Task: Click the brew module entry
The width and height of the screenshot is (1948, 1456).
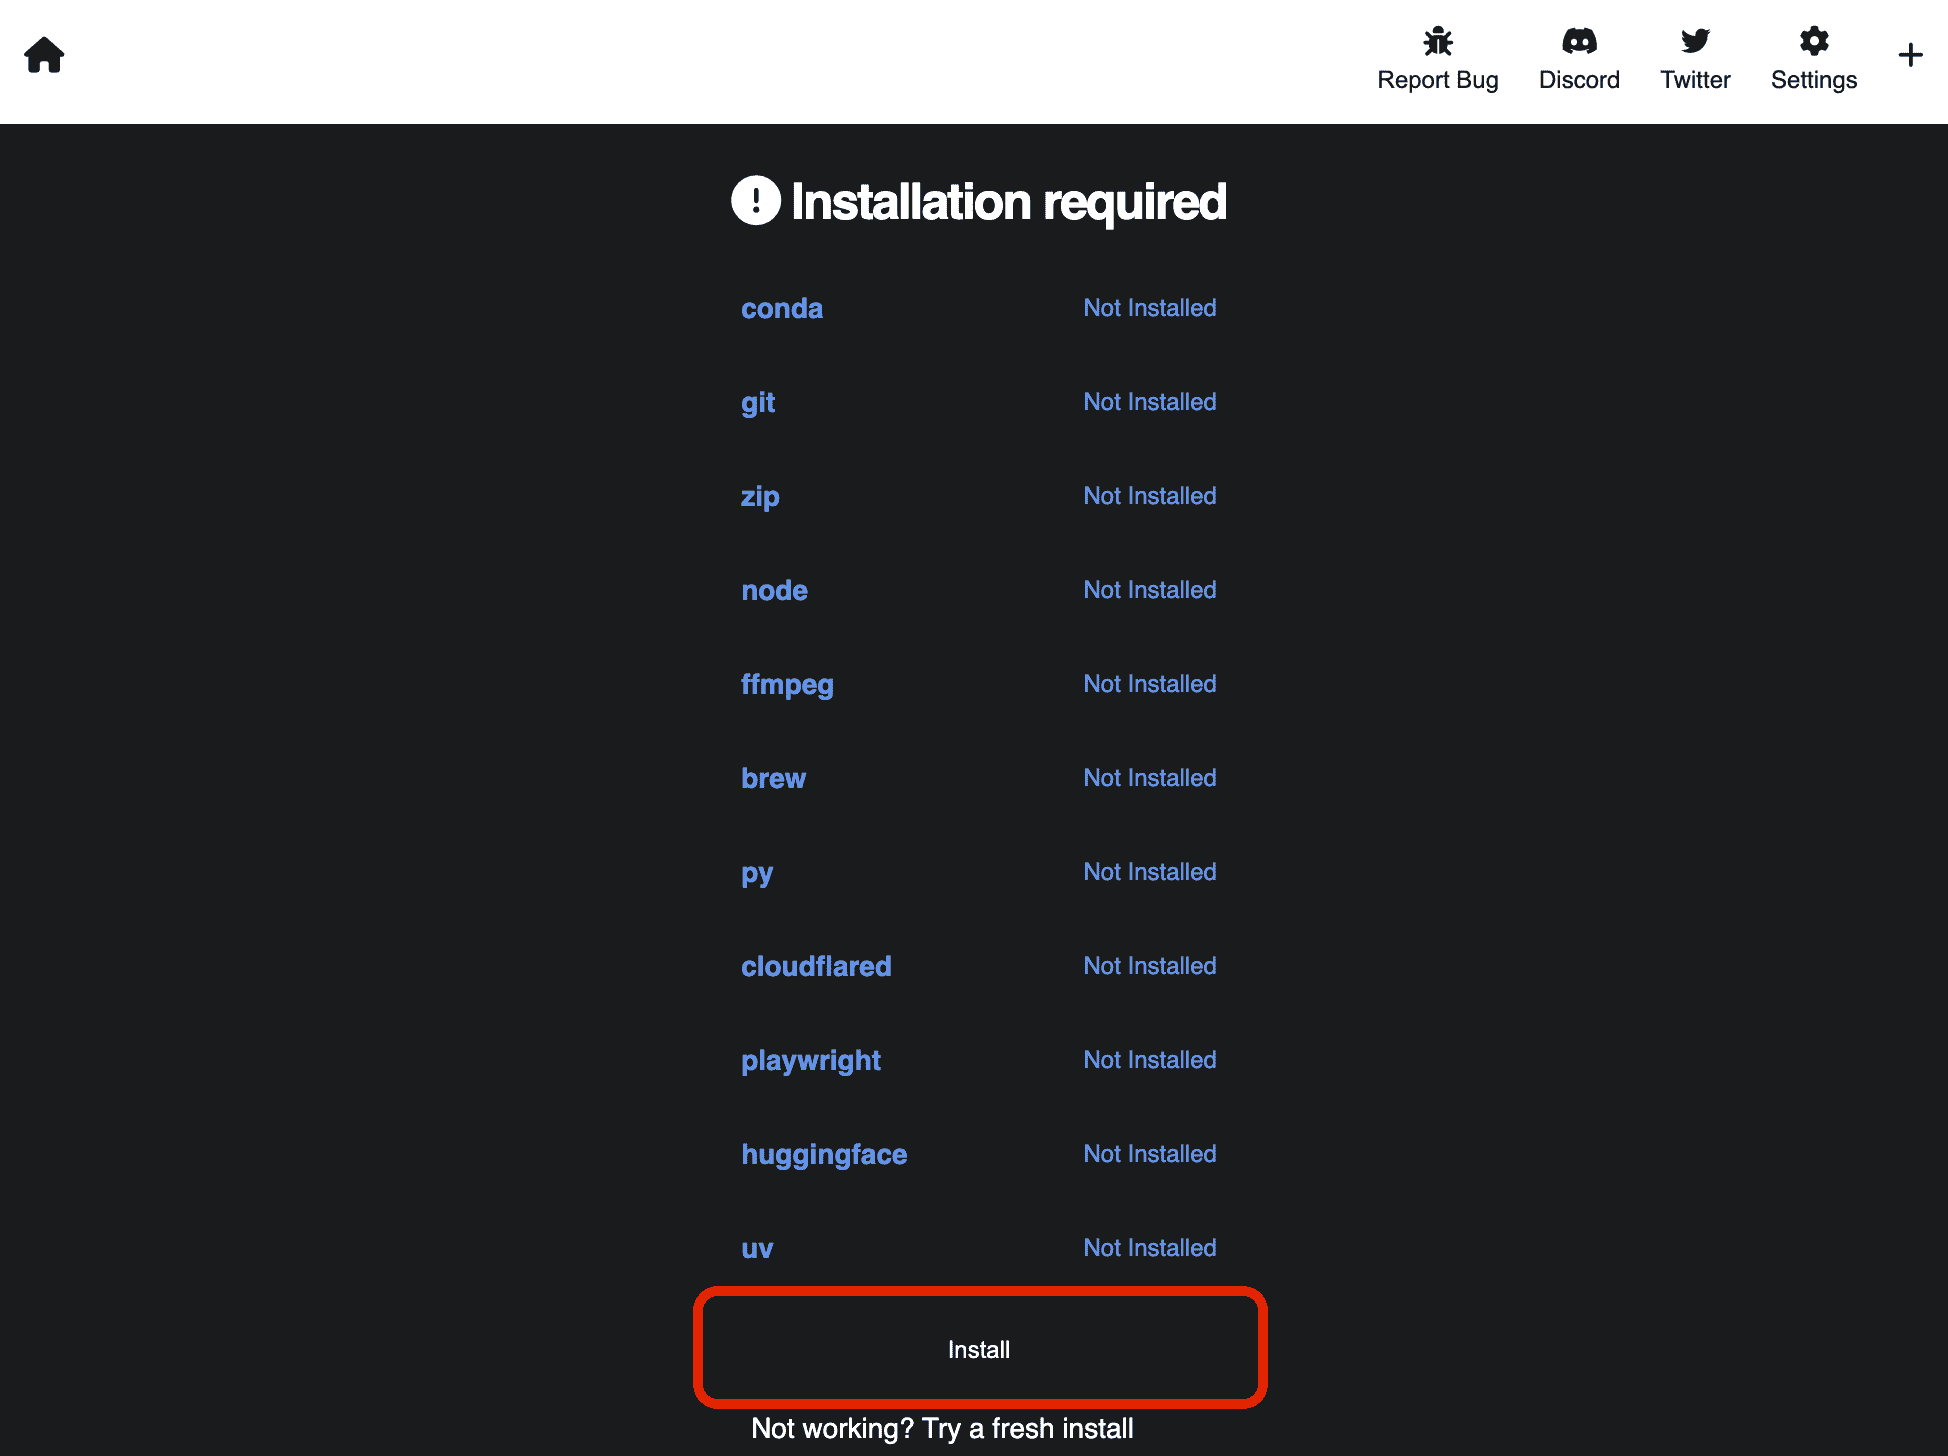Action: pyautogui.click(x=773, y=778)
